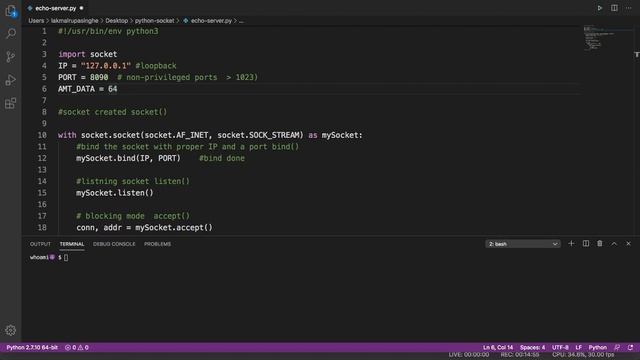Switch to the TERMINAL tab
Image resolution: width=640 pixels, height=360 pixels.
click(x=72, y=244)
